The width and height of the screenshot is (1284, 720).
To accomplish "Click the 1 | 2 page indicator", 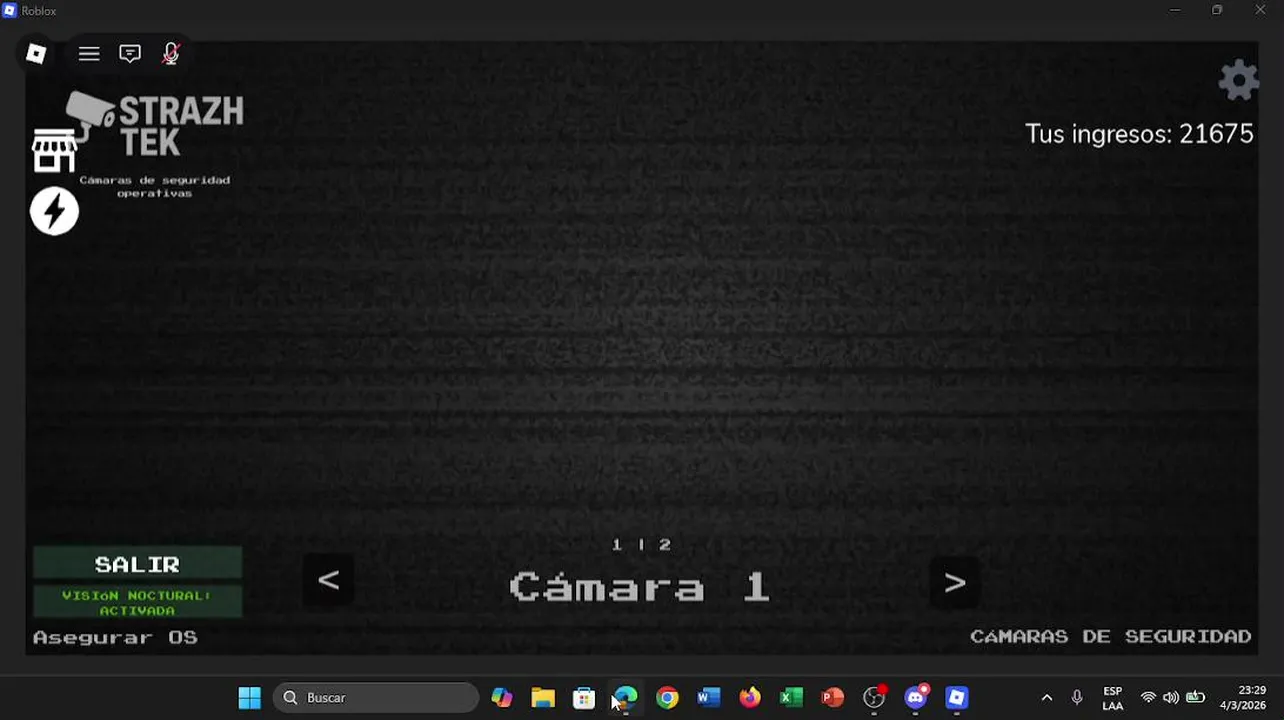I will [x=641, y=544].
